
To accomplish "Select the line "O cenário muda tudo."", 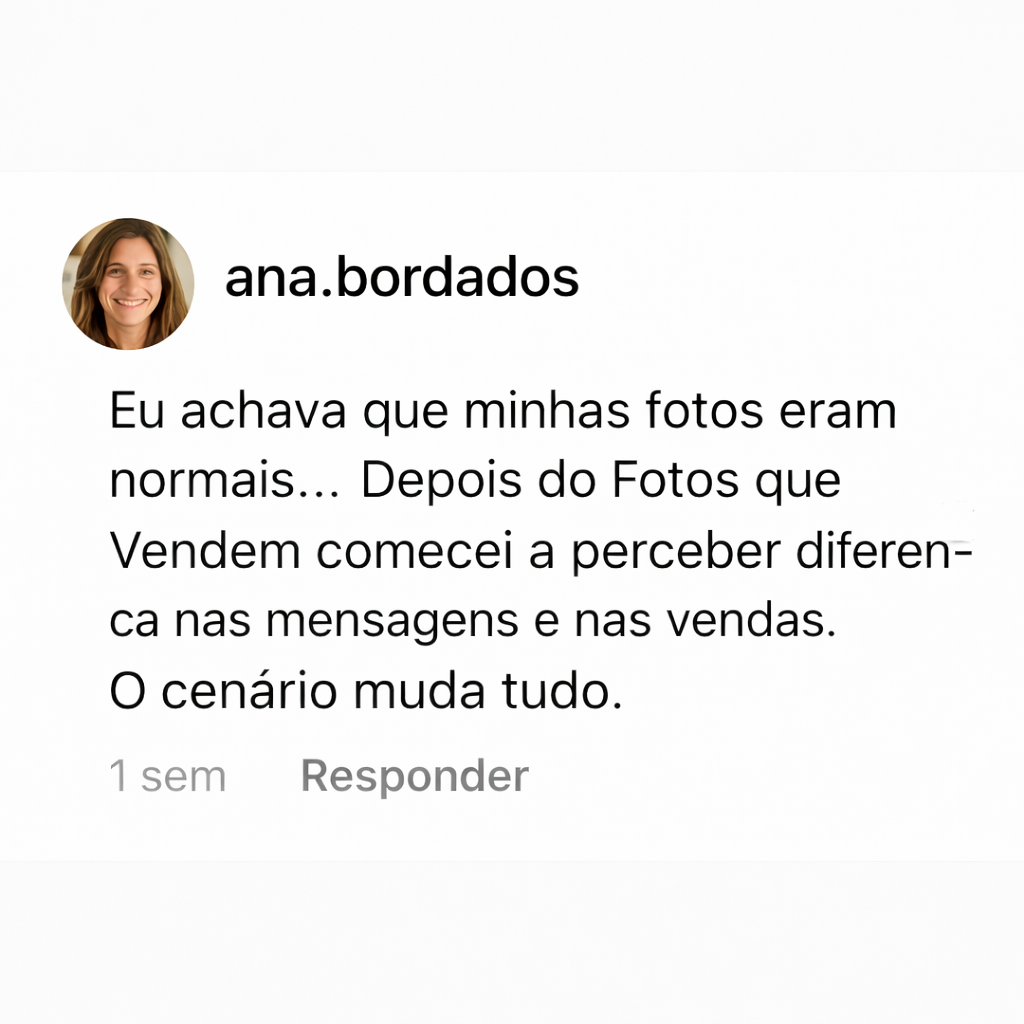I will point(366,691).
